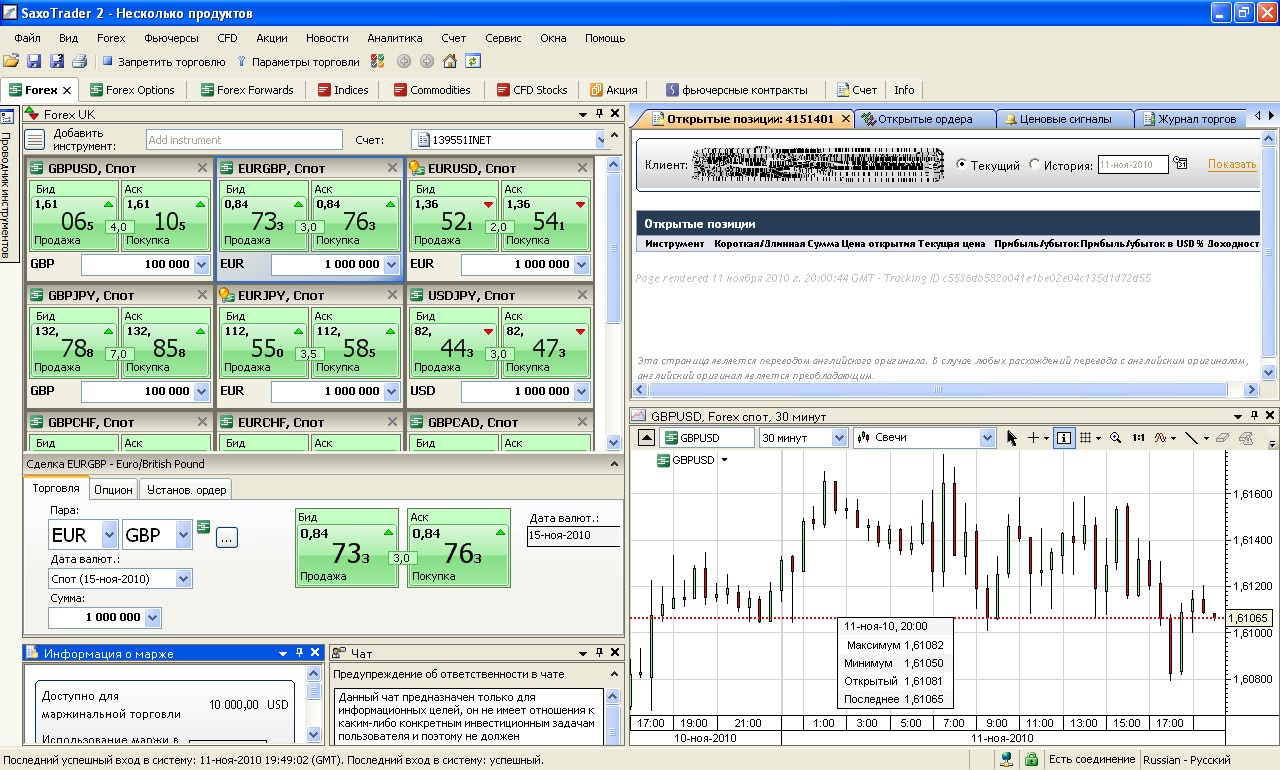Click the Показать link
The width and height of the screenshot is (1280, 770).
coord(1231,165)
